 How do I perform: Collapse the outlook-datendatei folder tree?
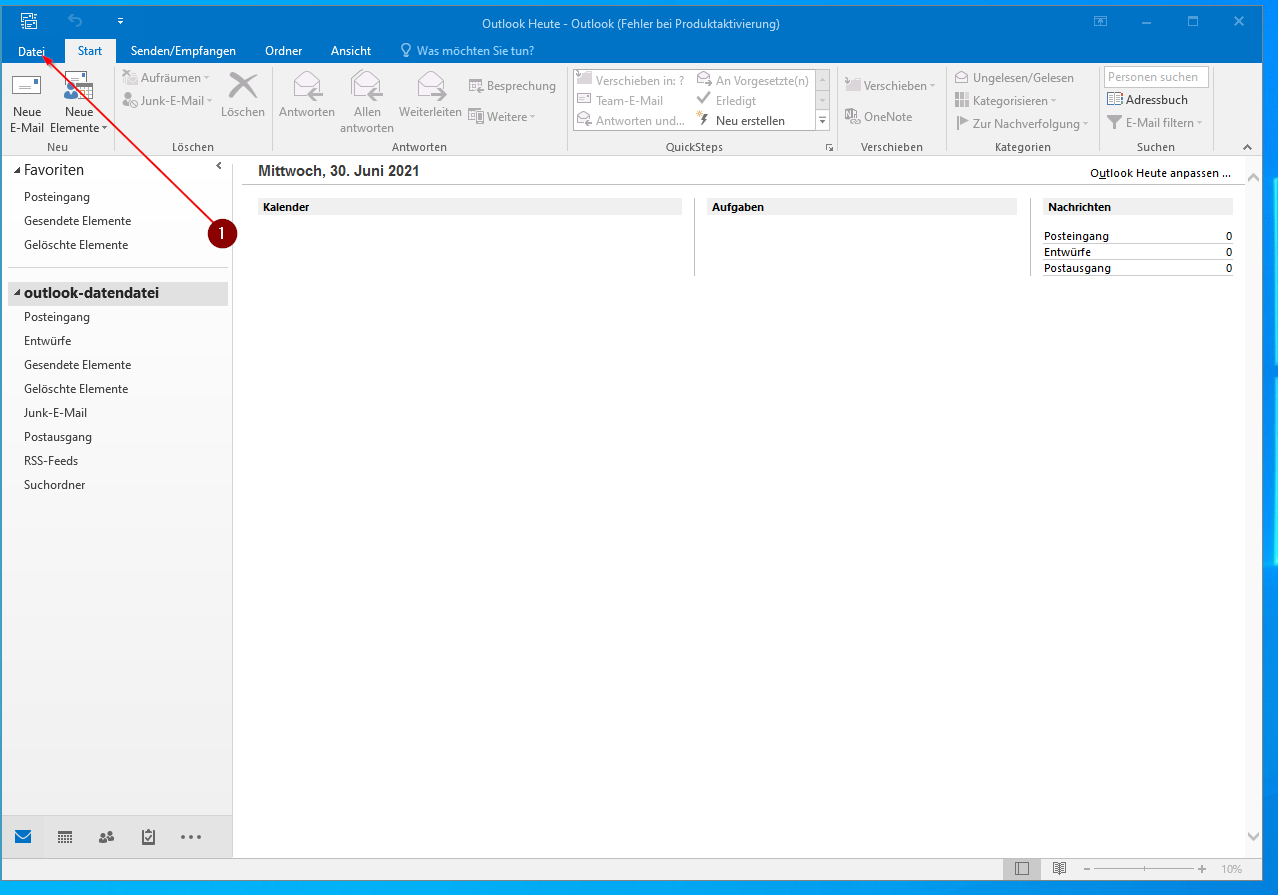click(16, 294)
